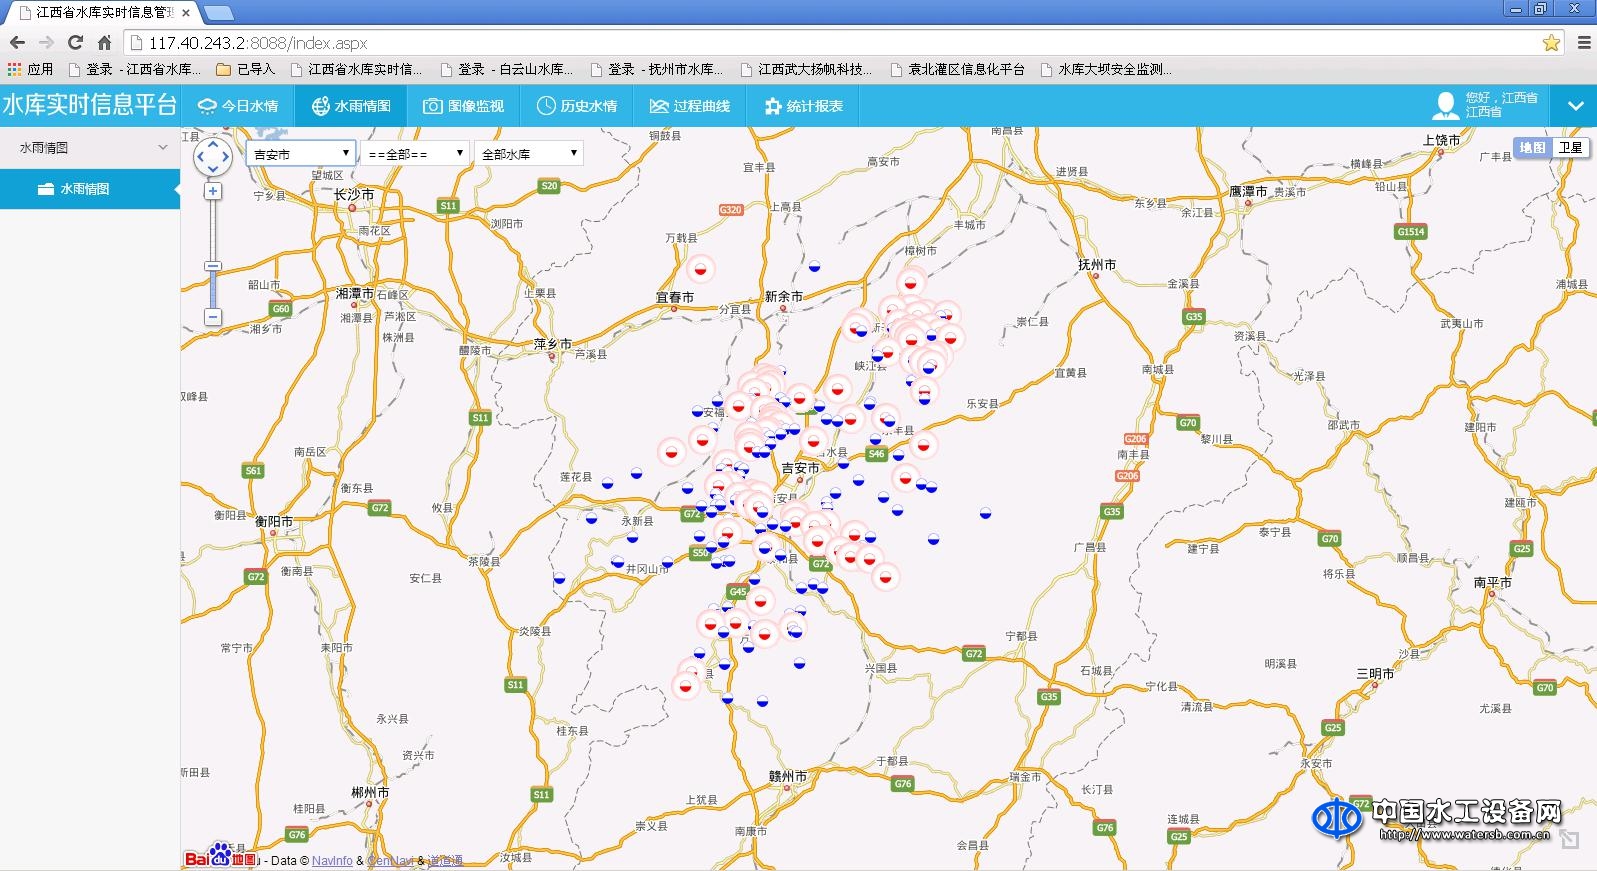Viewport: 1597px width, 871px height.
Task: Click the map zoom out minus button
Action: [x=213, y=317]
